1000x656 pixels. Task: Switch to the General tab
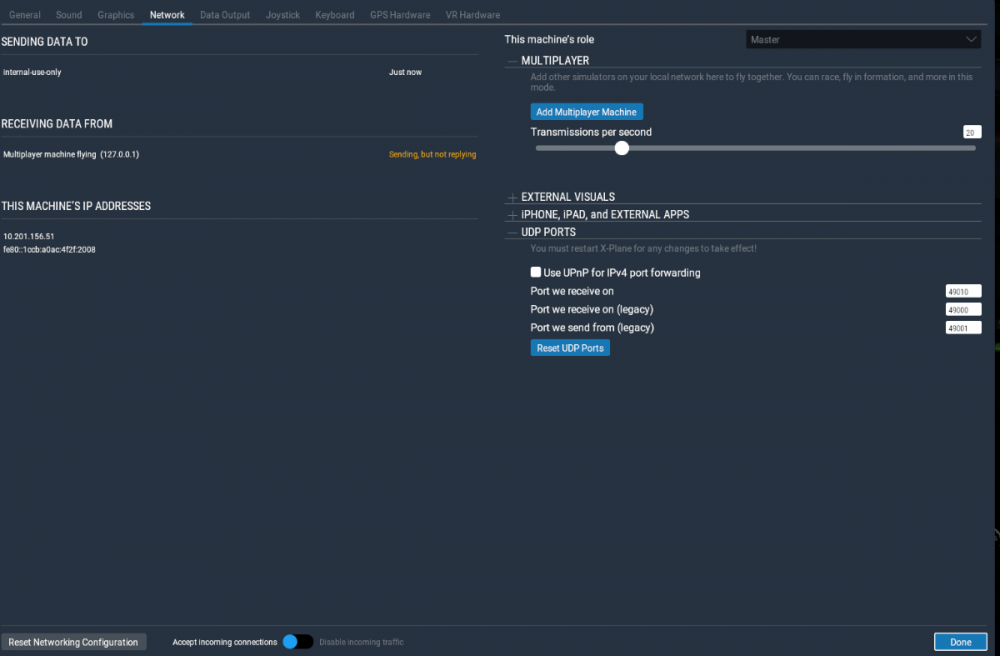(25, 15)
